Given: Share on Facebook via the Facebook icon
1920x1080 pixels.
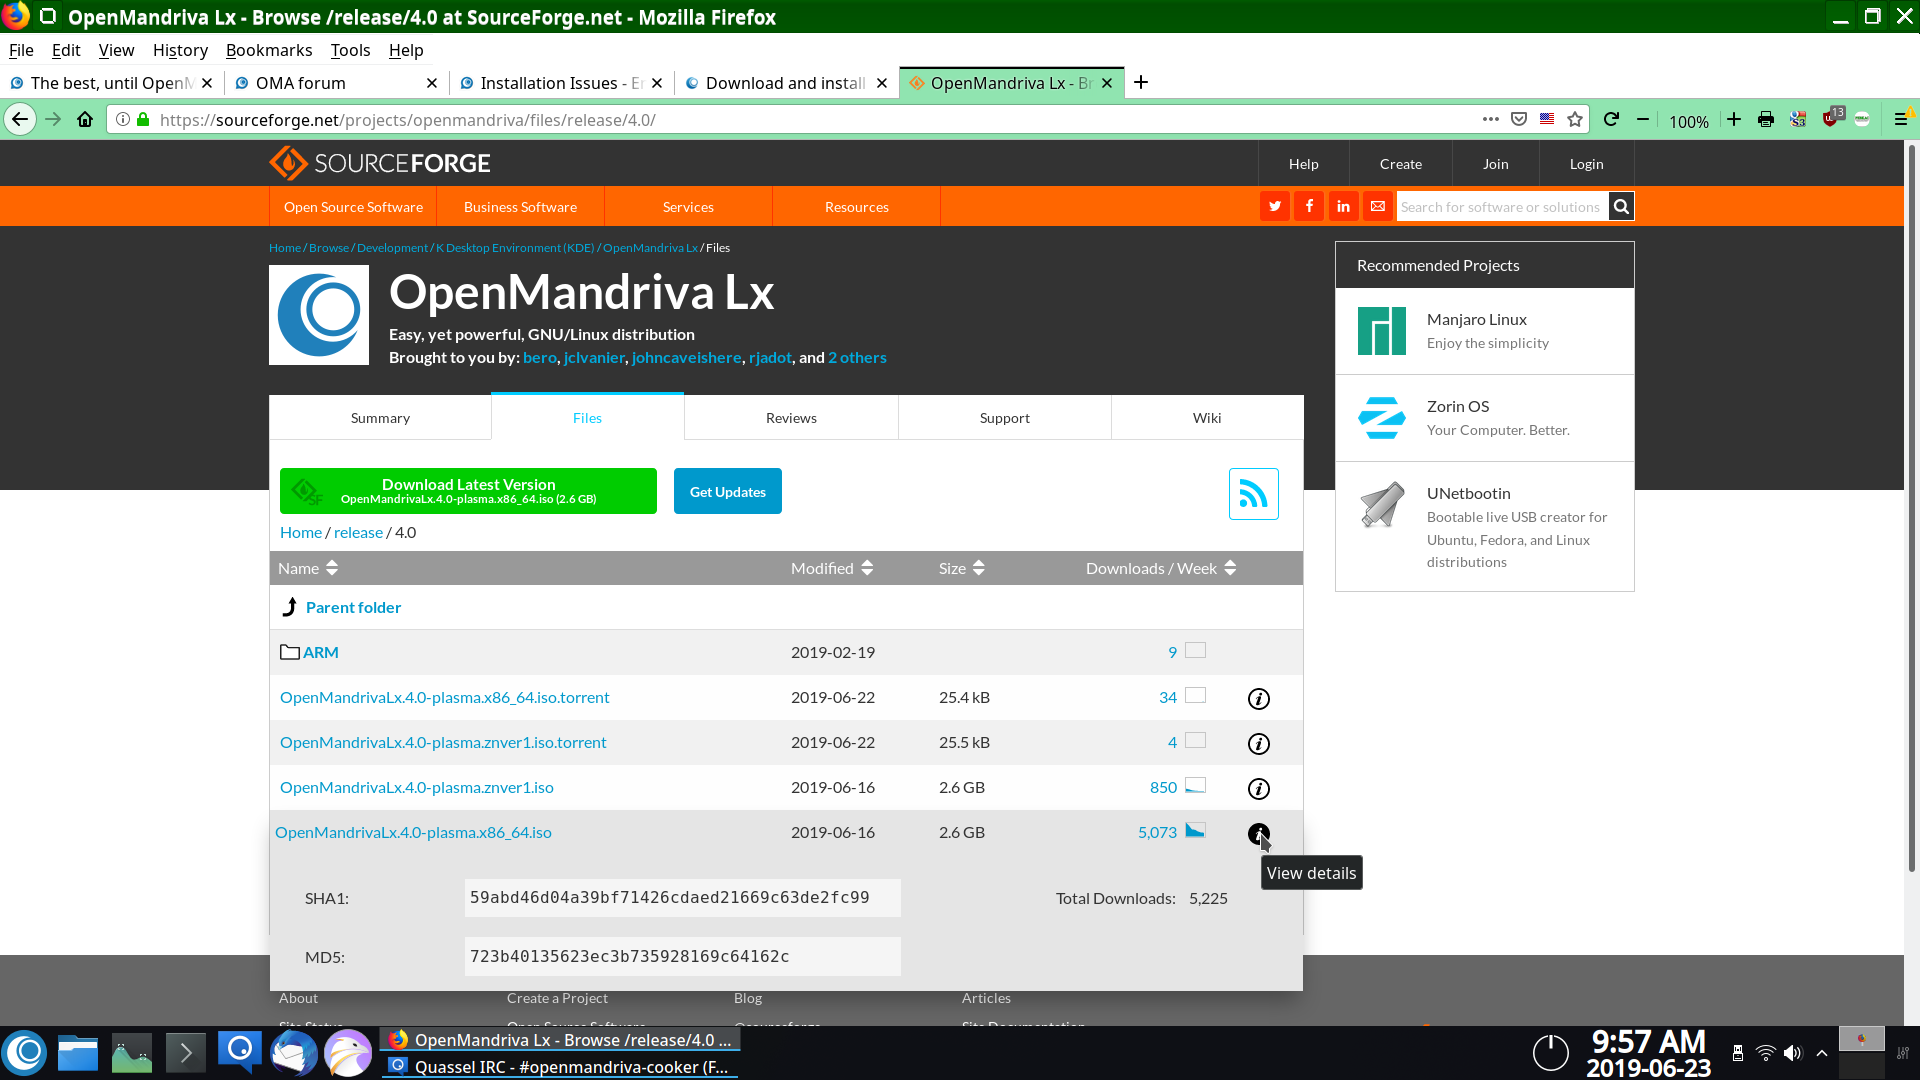Looking at the screenshot, I should [x=1309, y=206].
